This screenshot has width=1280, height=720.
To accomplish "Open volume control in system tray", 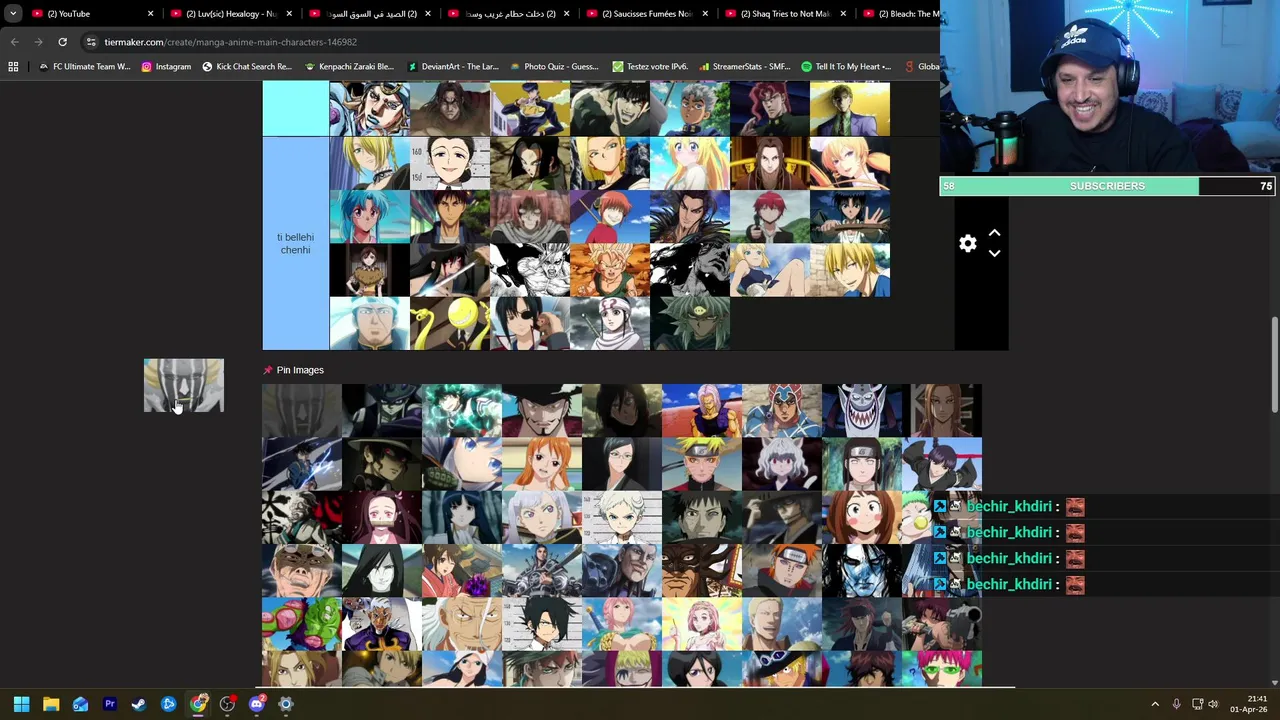I will point(1213,704).
